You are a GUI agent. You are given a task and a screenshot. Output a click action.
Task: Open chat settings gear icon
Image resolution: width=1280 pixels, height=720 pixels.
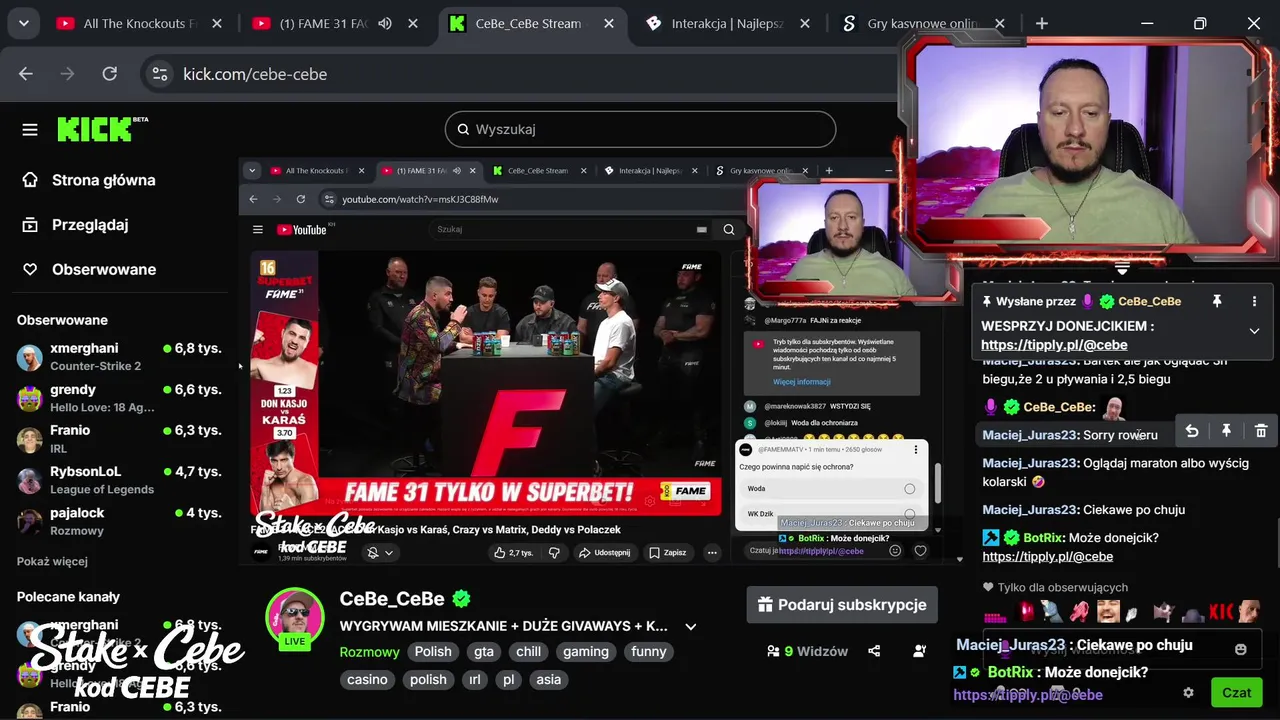1188,692
